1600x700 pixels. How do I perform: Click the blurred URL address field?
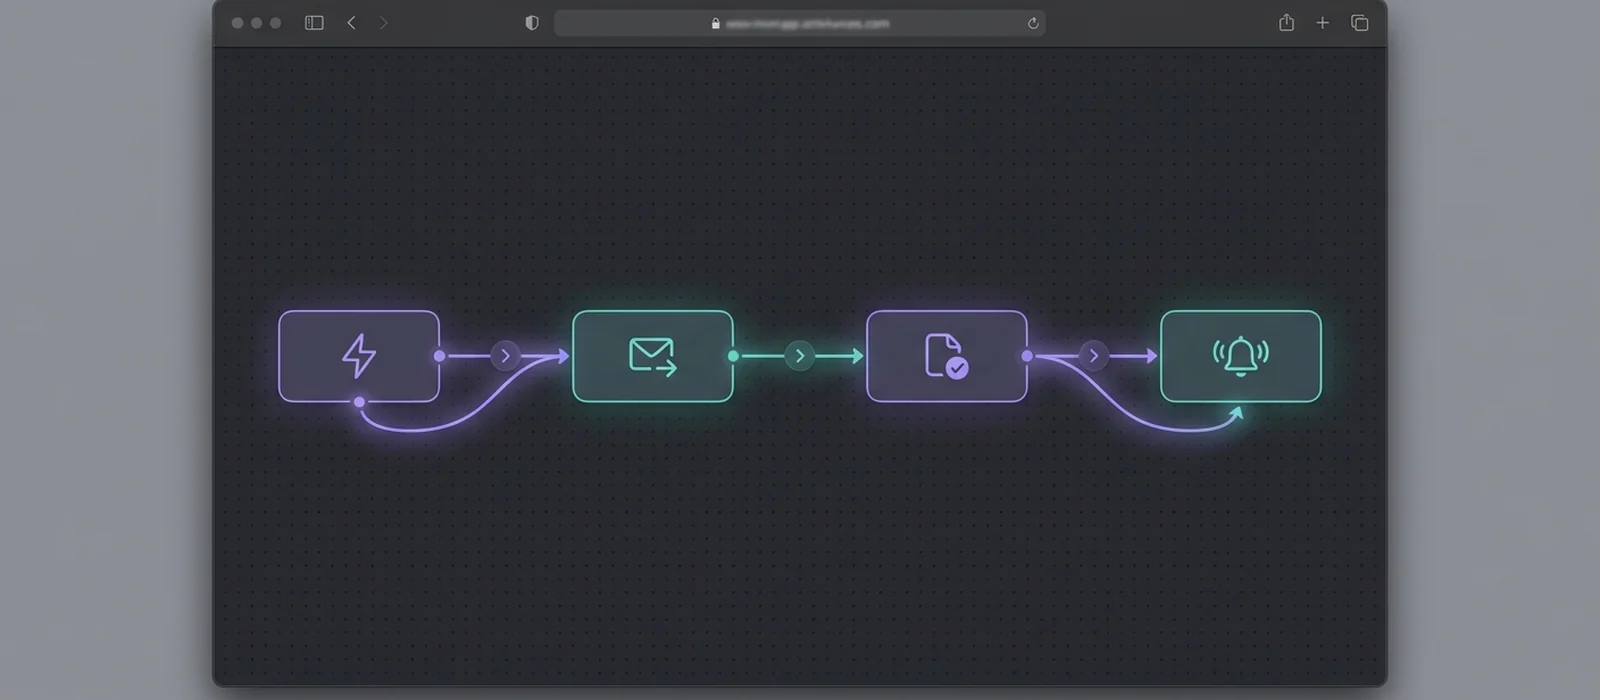[800, 23]
